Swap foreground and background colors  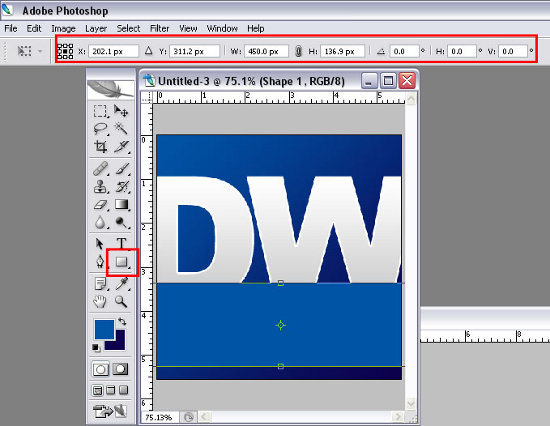(x=122, y=321)
